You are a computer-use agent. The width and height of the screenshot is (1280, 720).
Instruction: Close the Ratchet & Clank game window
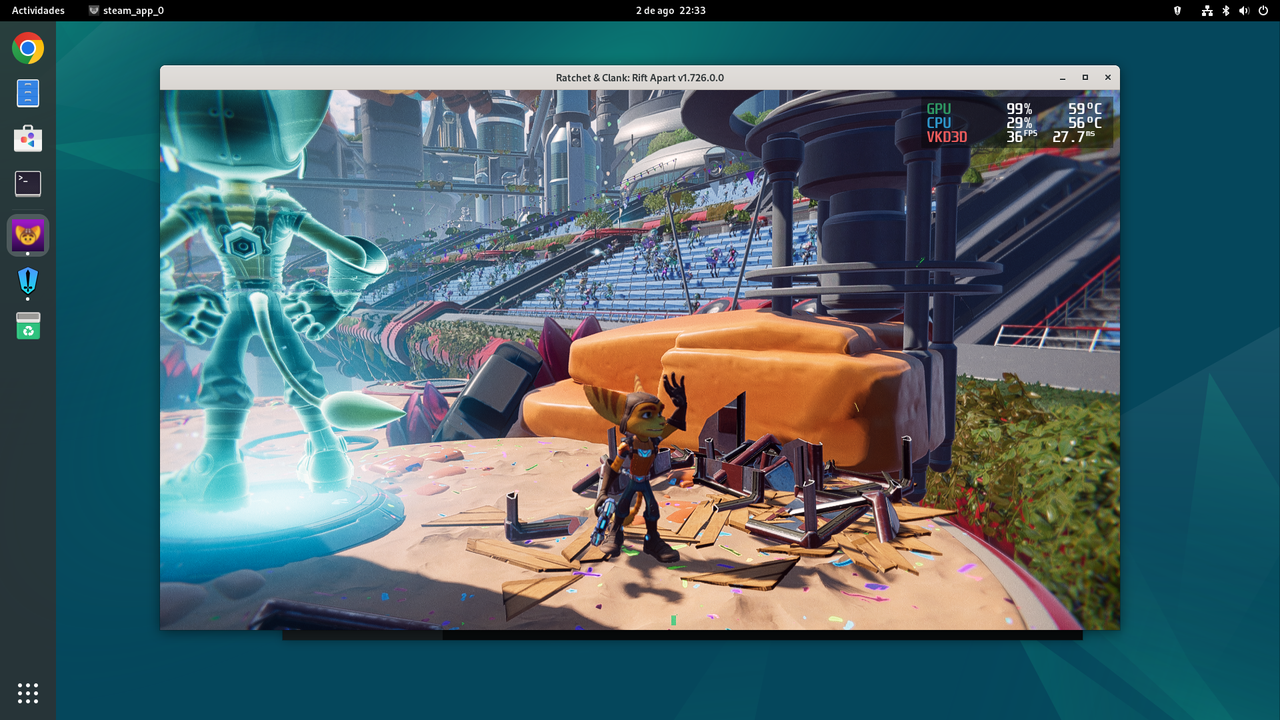pyautogui.click(x=1108, y=78)
